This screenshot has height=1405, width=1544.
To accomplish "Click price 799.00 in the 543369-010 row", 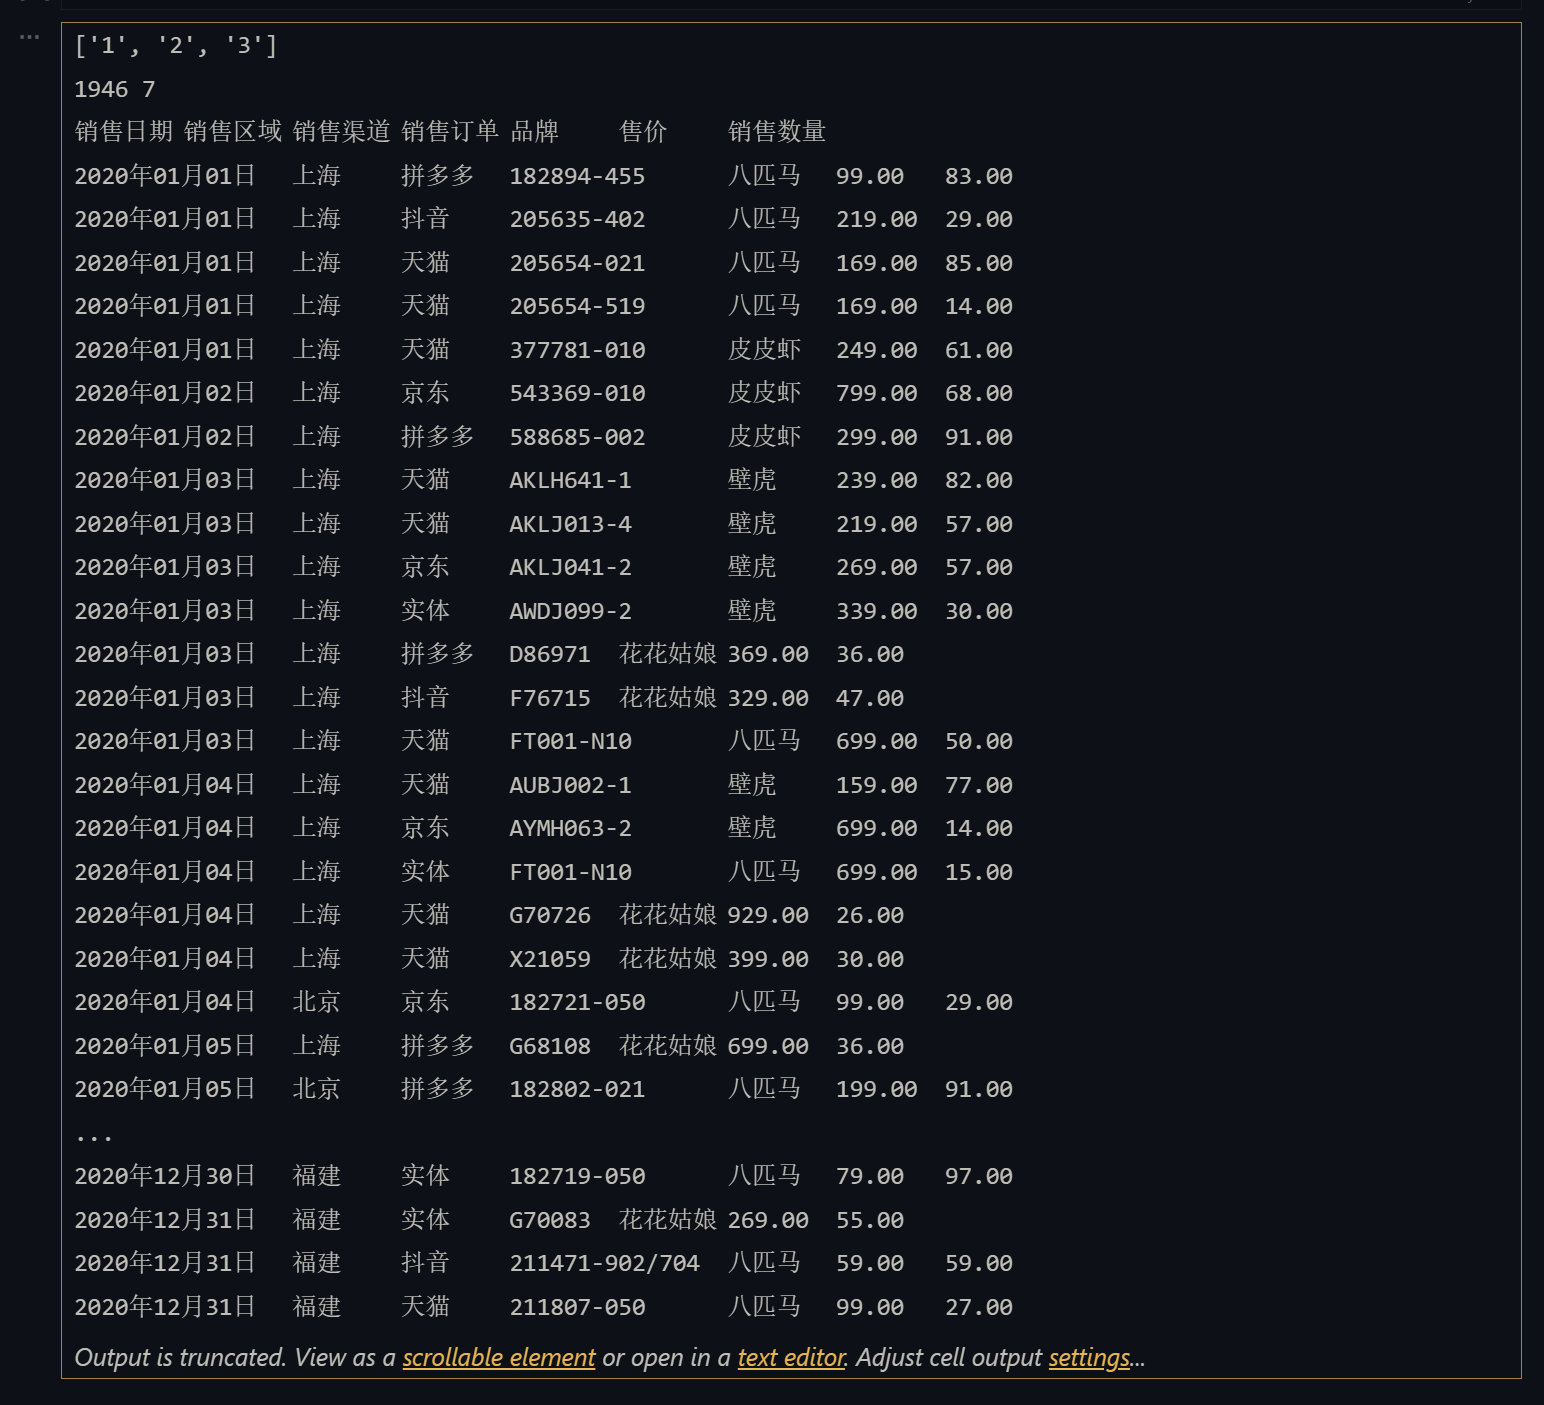I will point(876,394).
